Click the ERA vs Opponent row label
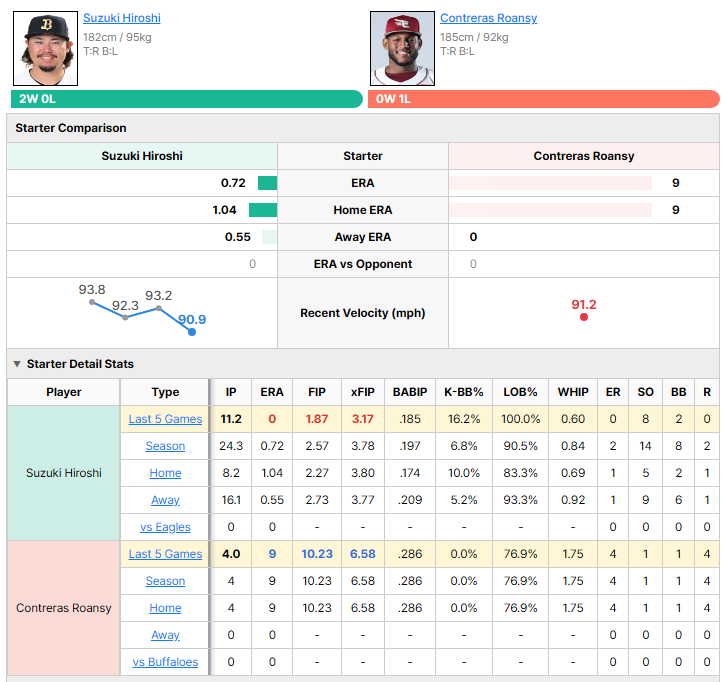Image resolution: width=726 pixels, height=682 pixels. click(x=363, y=264)
